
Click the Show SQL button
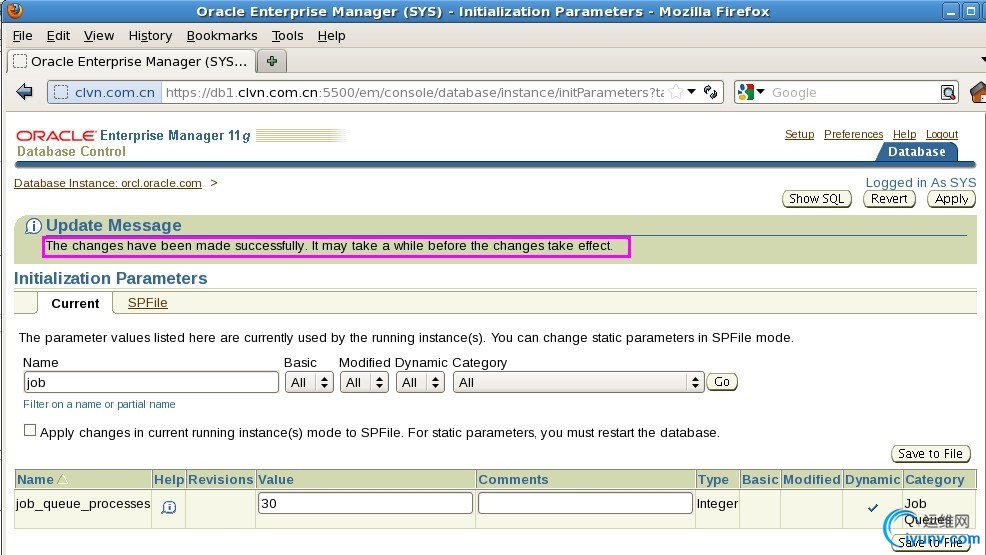coord(816,199)
